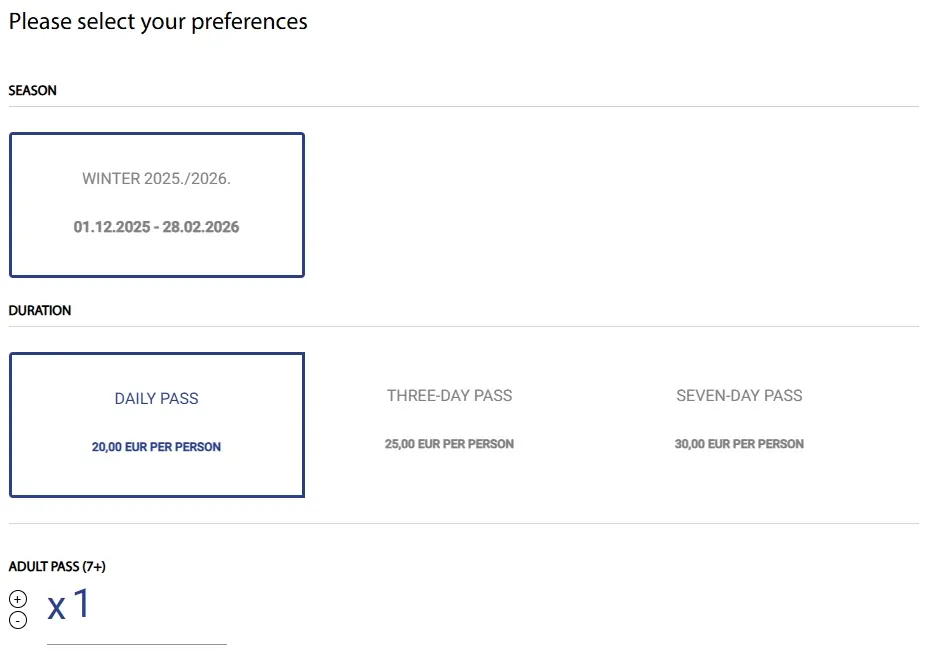Screen dimensions: 928x666
Task: Select the WINTER 2025./2026. season title
Action: click(156, 178)
